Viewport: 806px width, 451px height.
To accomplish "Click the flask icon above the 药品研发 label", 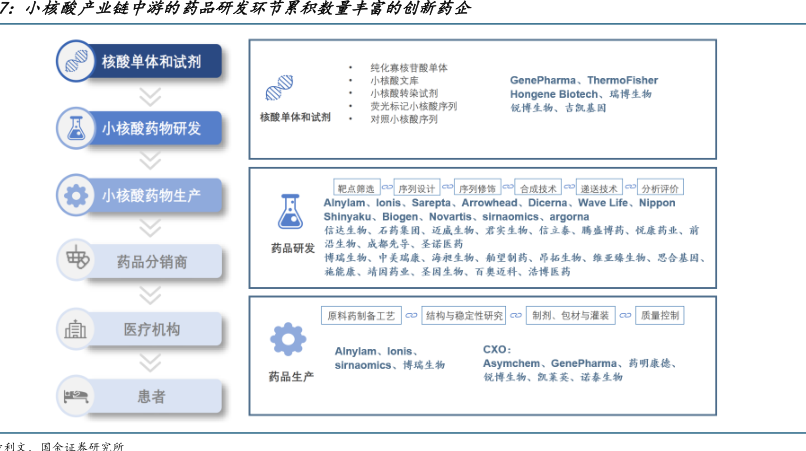I will [291, 213].
